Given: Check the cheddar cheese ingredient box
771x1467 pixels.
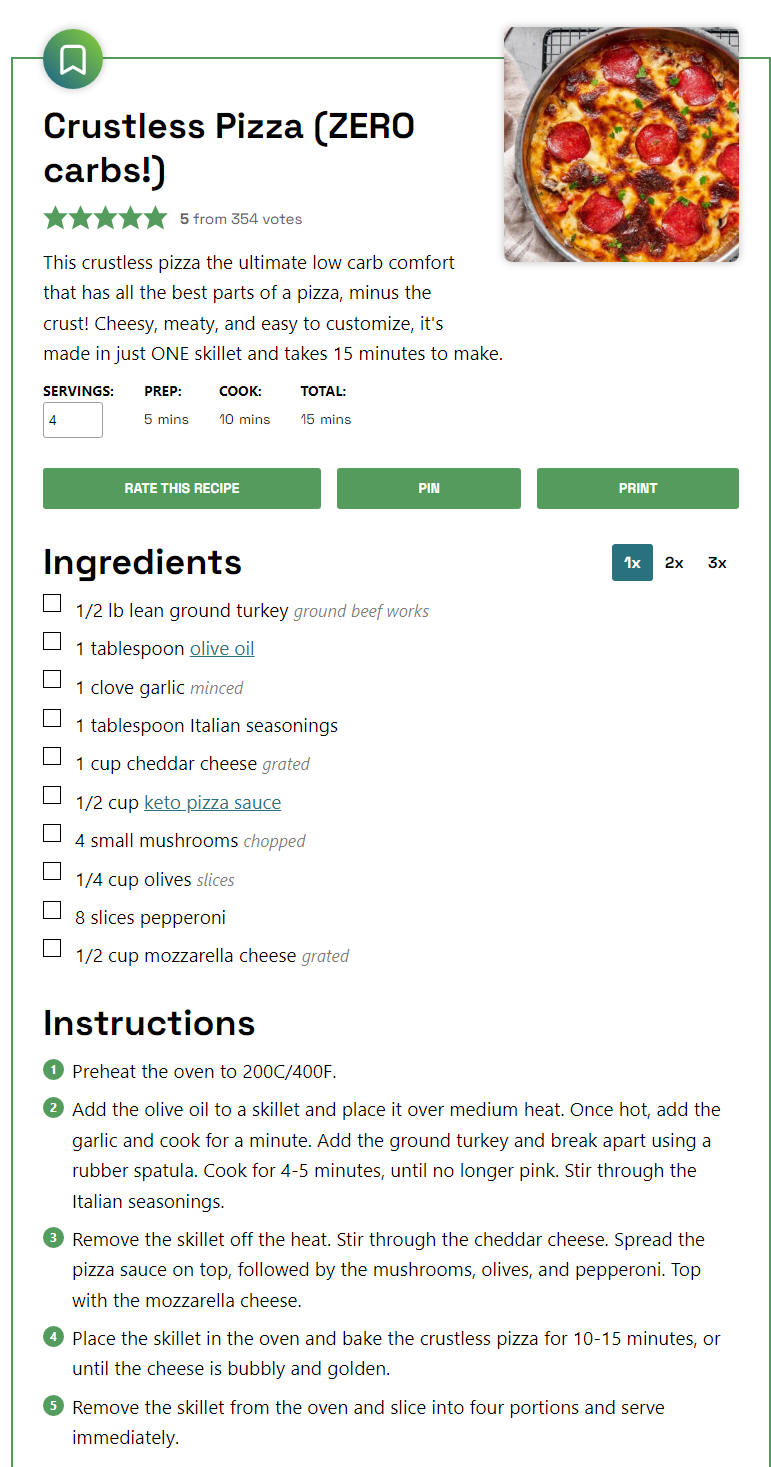Looking at the screenshot, I should pos(52,756).
